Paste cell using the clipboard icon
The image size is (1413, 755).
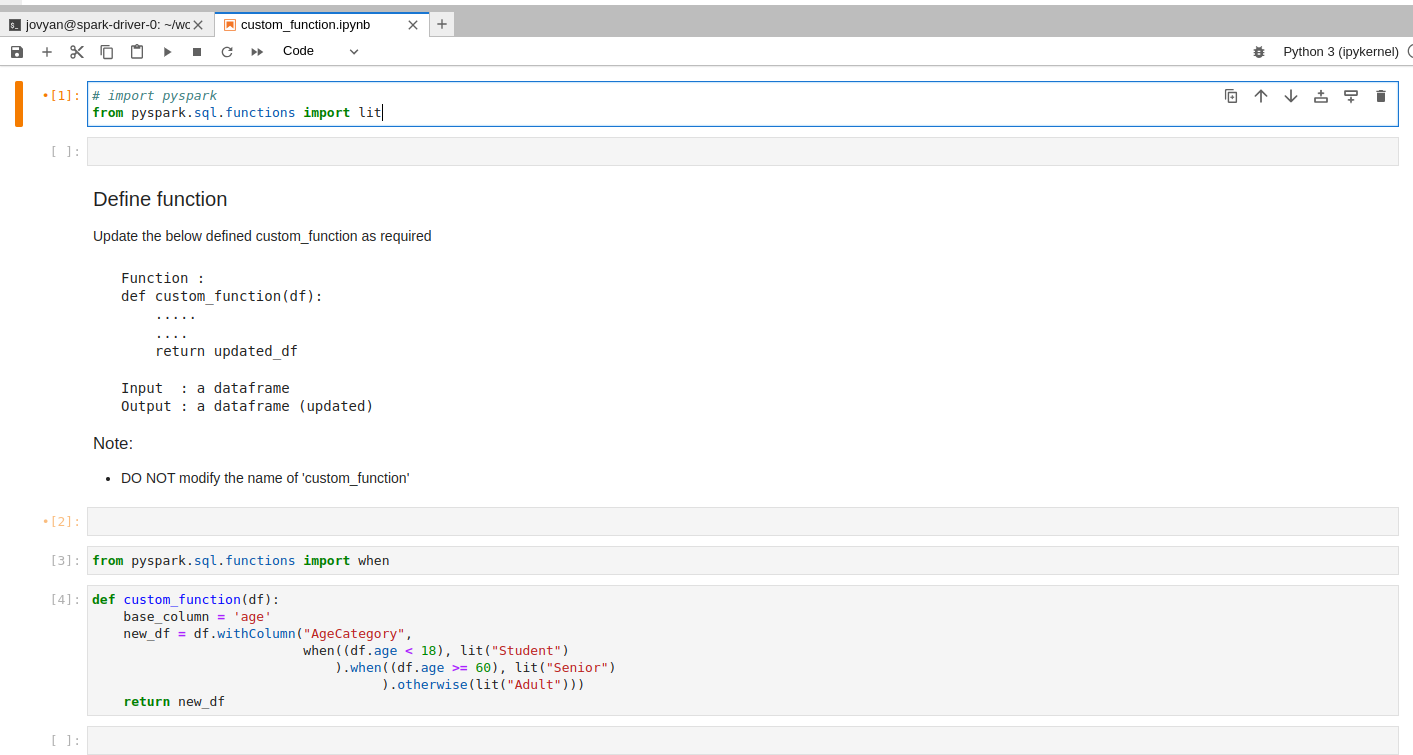[136, 52]
